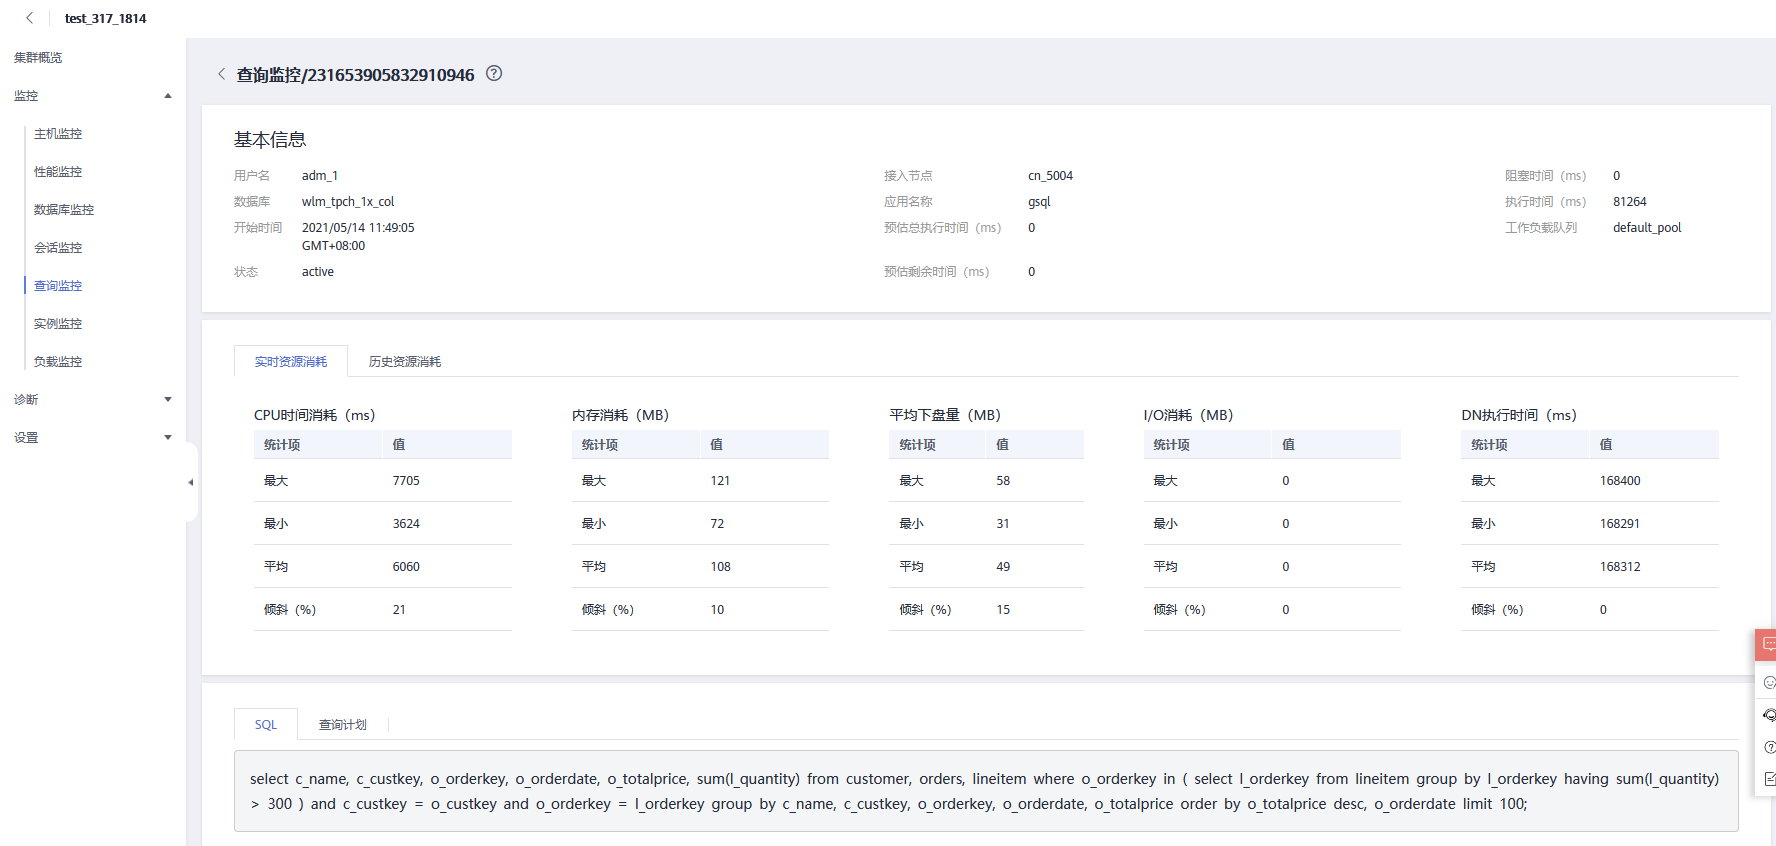Click the 内存消耗 (MB) table heading
Screen dimensions: 1776x846
[620, 415]
